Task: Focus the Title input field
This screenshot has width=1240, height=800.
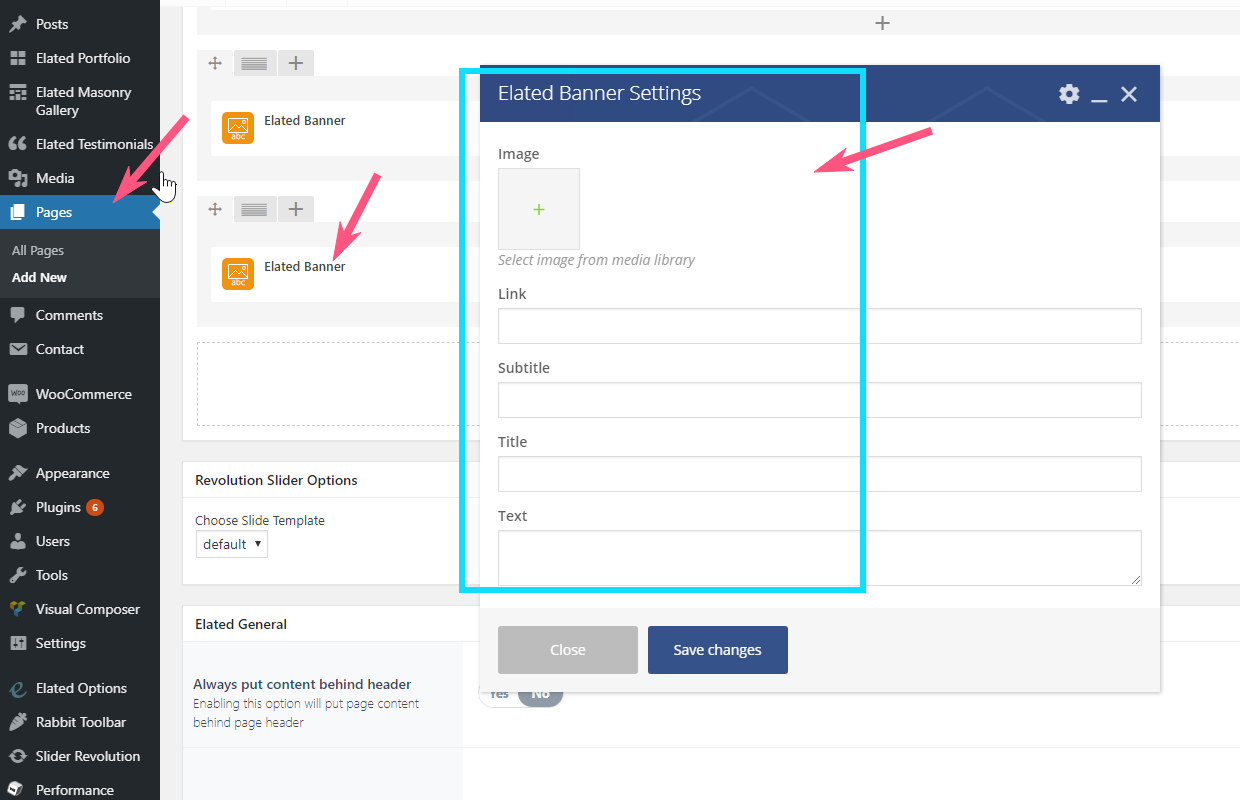Action: coord(820,474)
